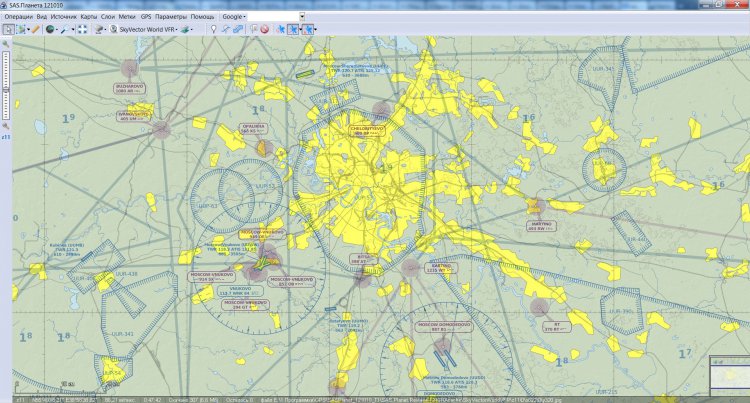This screenshot has height=403, width=750.
Task: Click the overlay layers icon
Action: click(x=186, y=30)
